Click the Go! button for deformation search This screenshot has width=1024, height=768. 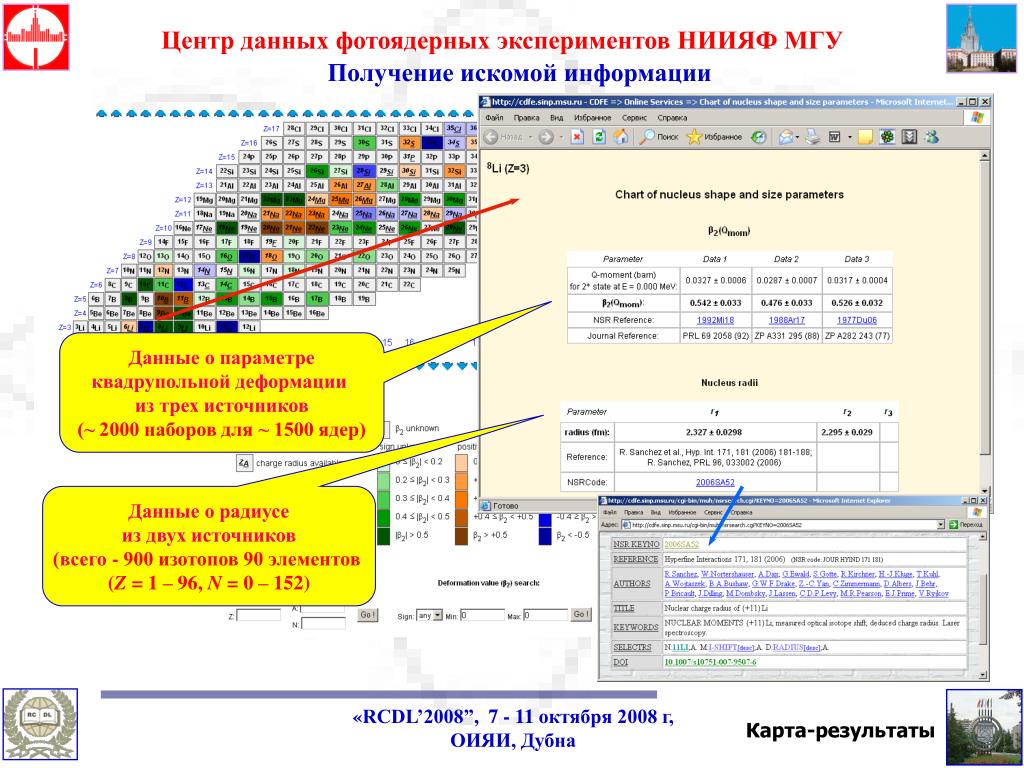coord(581,615)
